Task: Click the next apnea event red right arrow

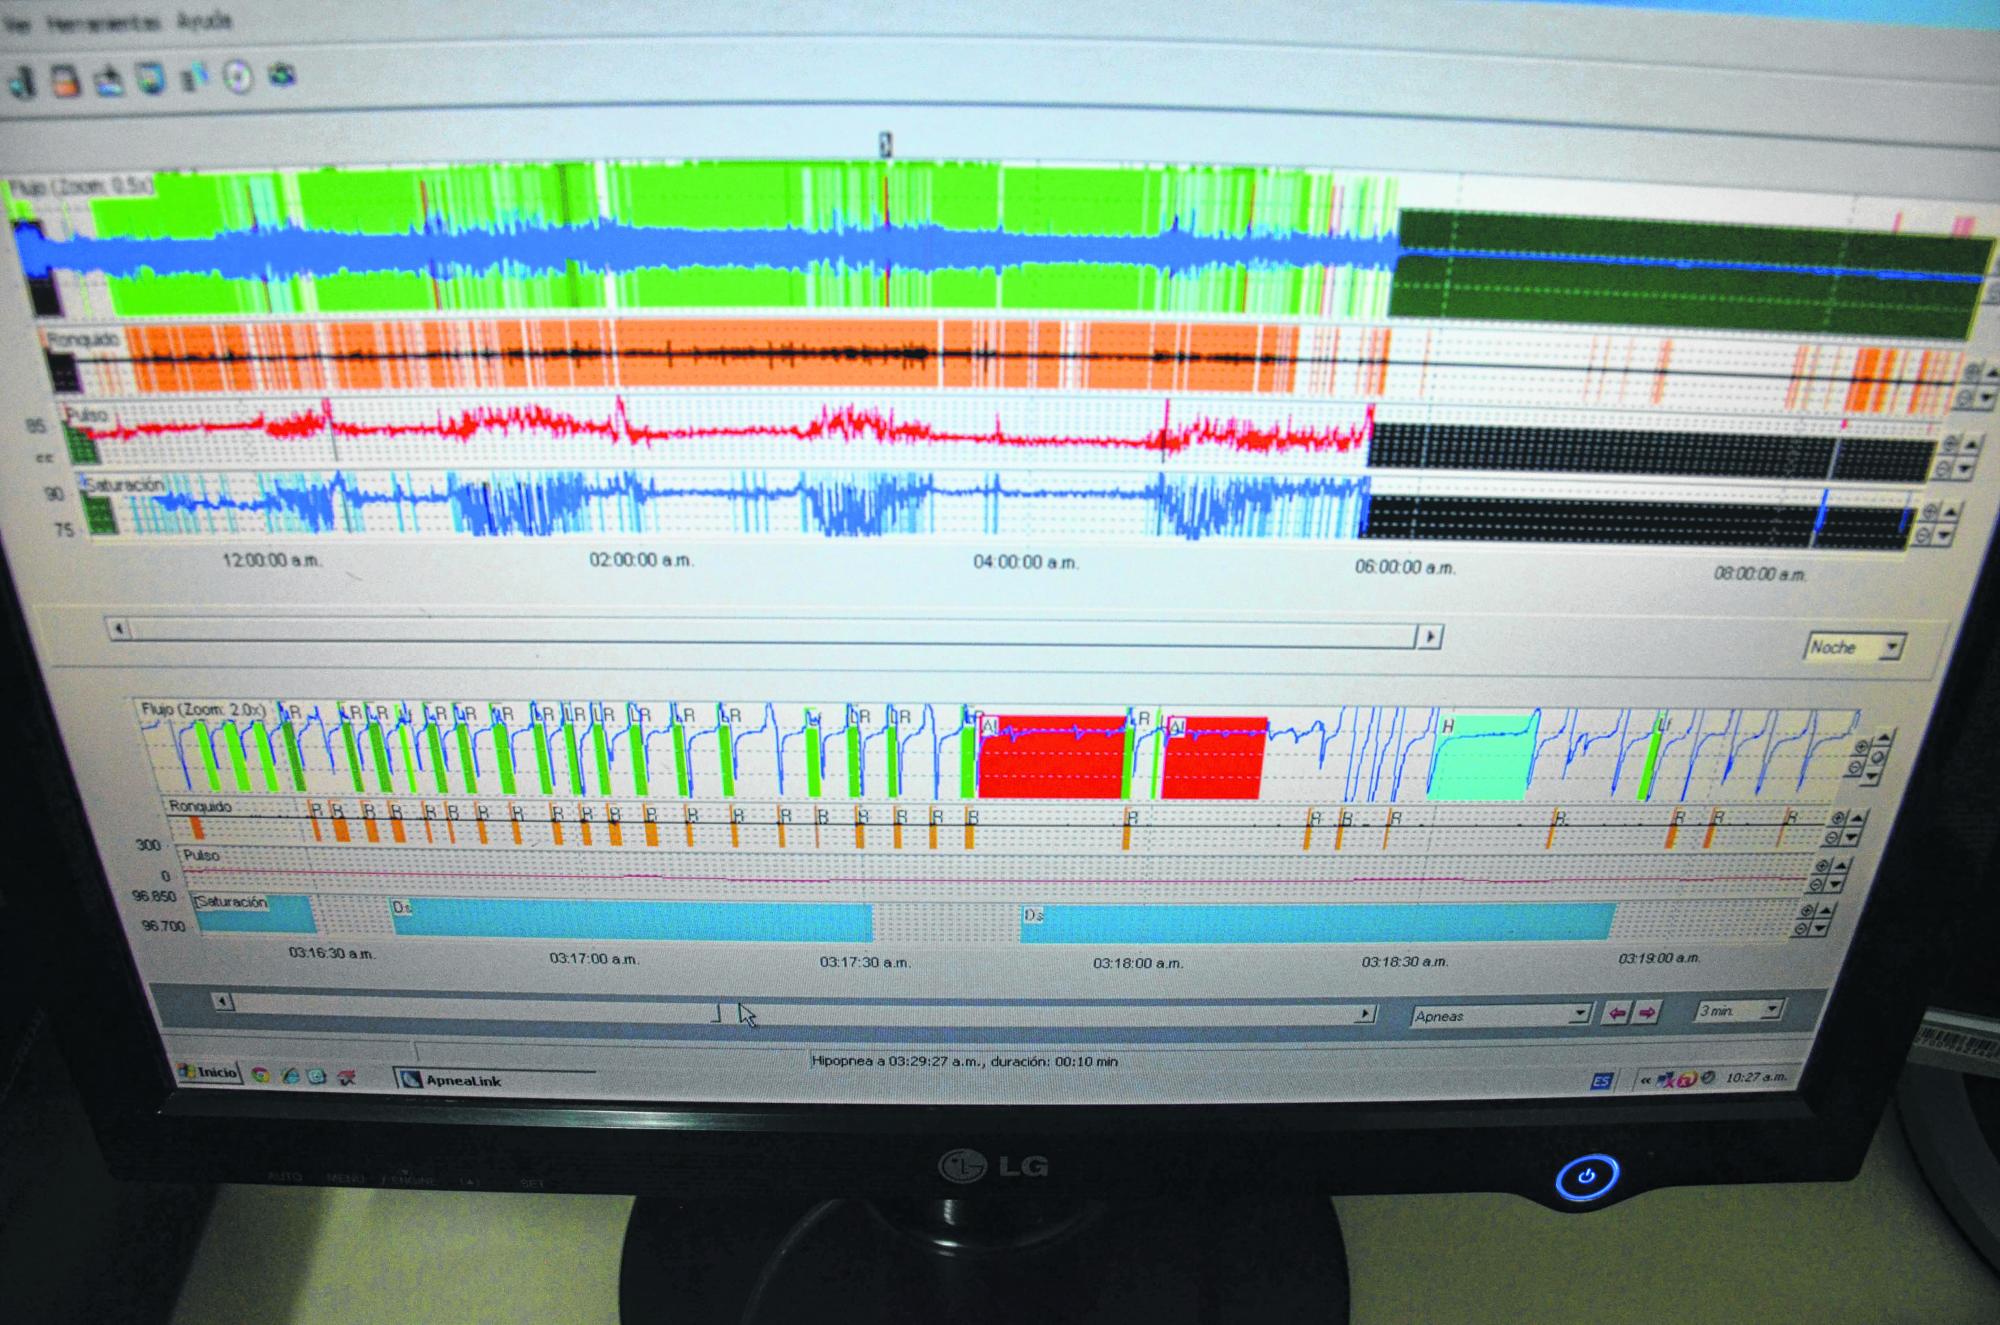Action: click(1646, 1013)
